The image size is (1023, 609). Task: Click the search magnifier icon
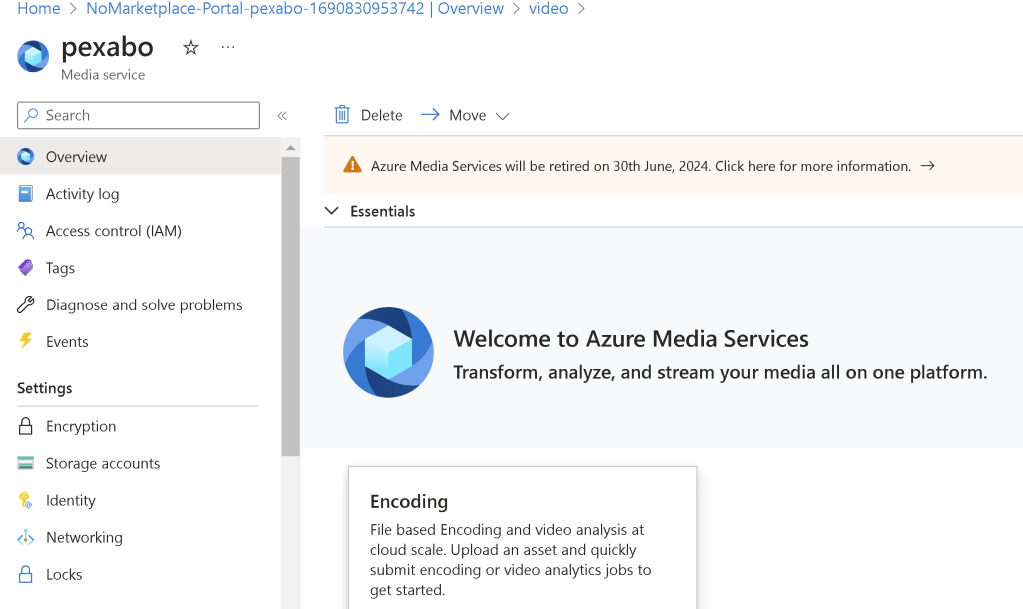(x=31, y=116)
